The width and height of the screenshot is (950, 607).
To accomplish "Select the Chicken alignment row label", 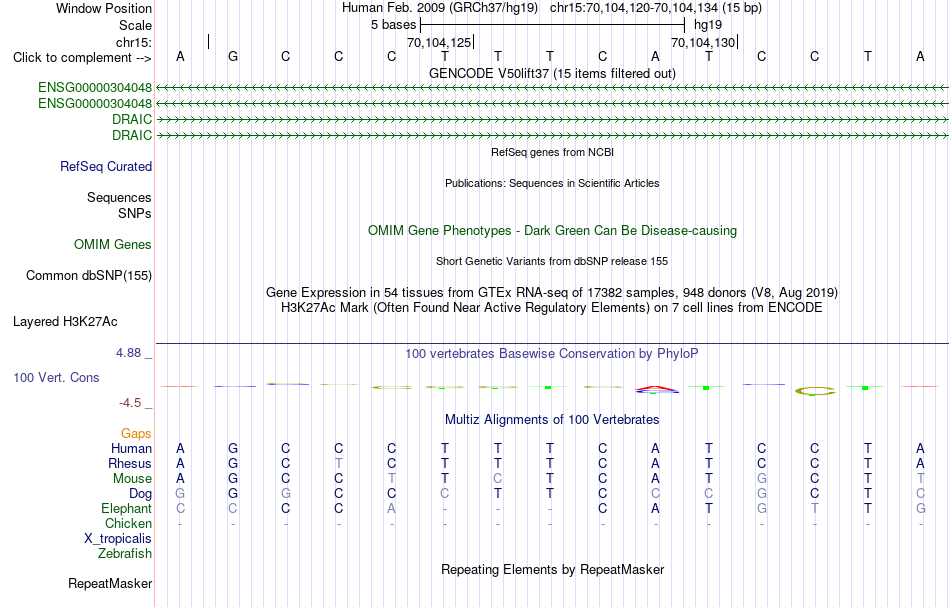I will click(x=128, y=523).
